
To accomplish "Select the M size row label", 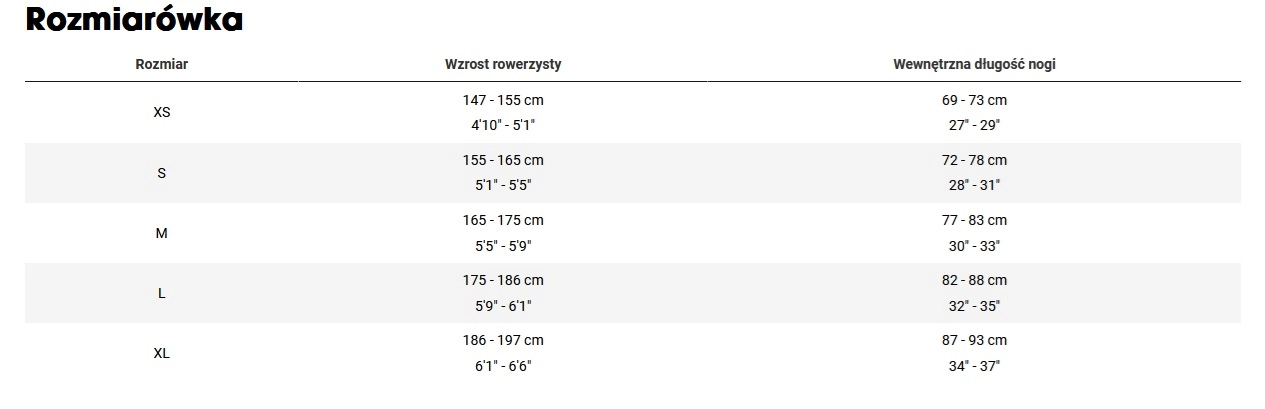I will click(x=162, y=233).
